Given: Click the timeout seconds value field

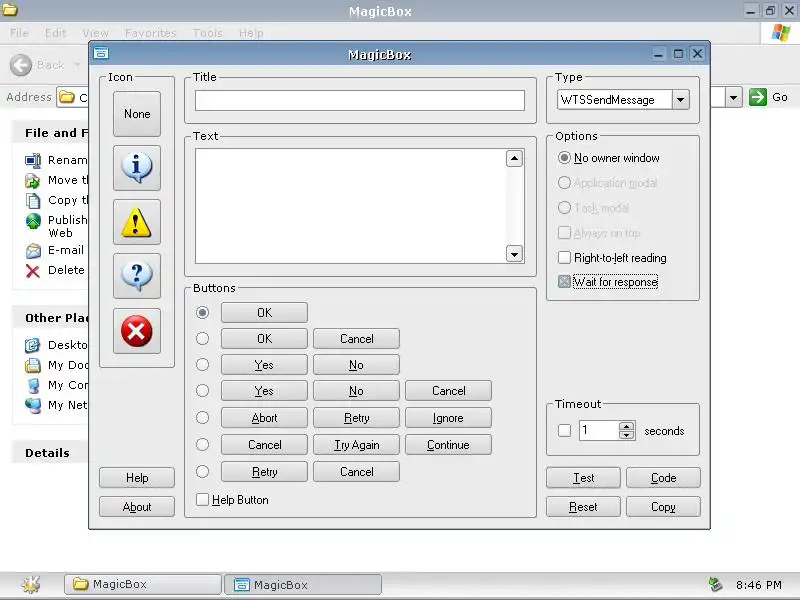Looking at the screenshot, I should [599, 431].
